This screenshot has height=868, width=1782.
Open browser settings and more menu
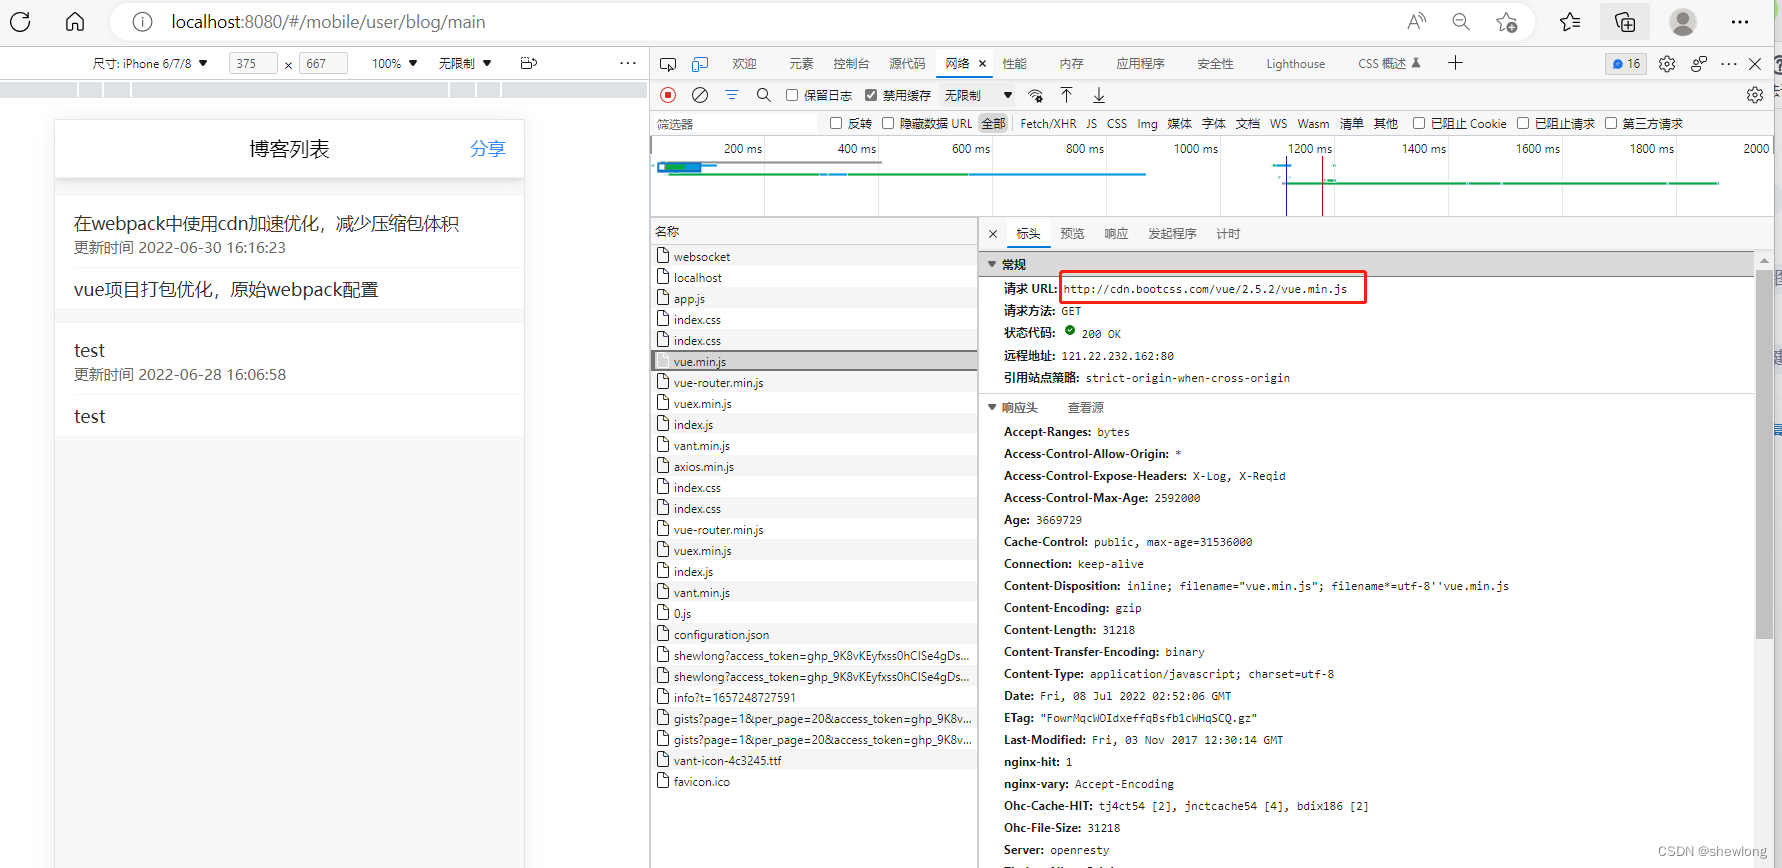click(1740, 21)
